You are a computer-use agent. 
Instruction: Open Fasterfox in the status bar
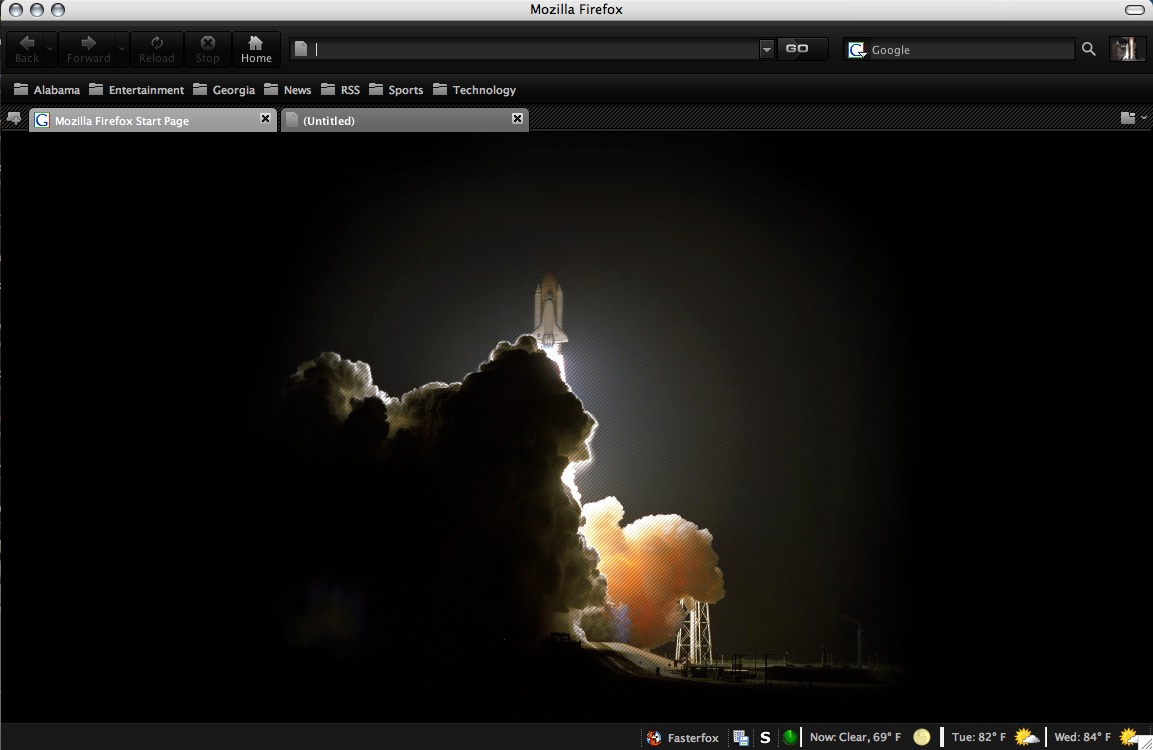pos(682,738)
